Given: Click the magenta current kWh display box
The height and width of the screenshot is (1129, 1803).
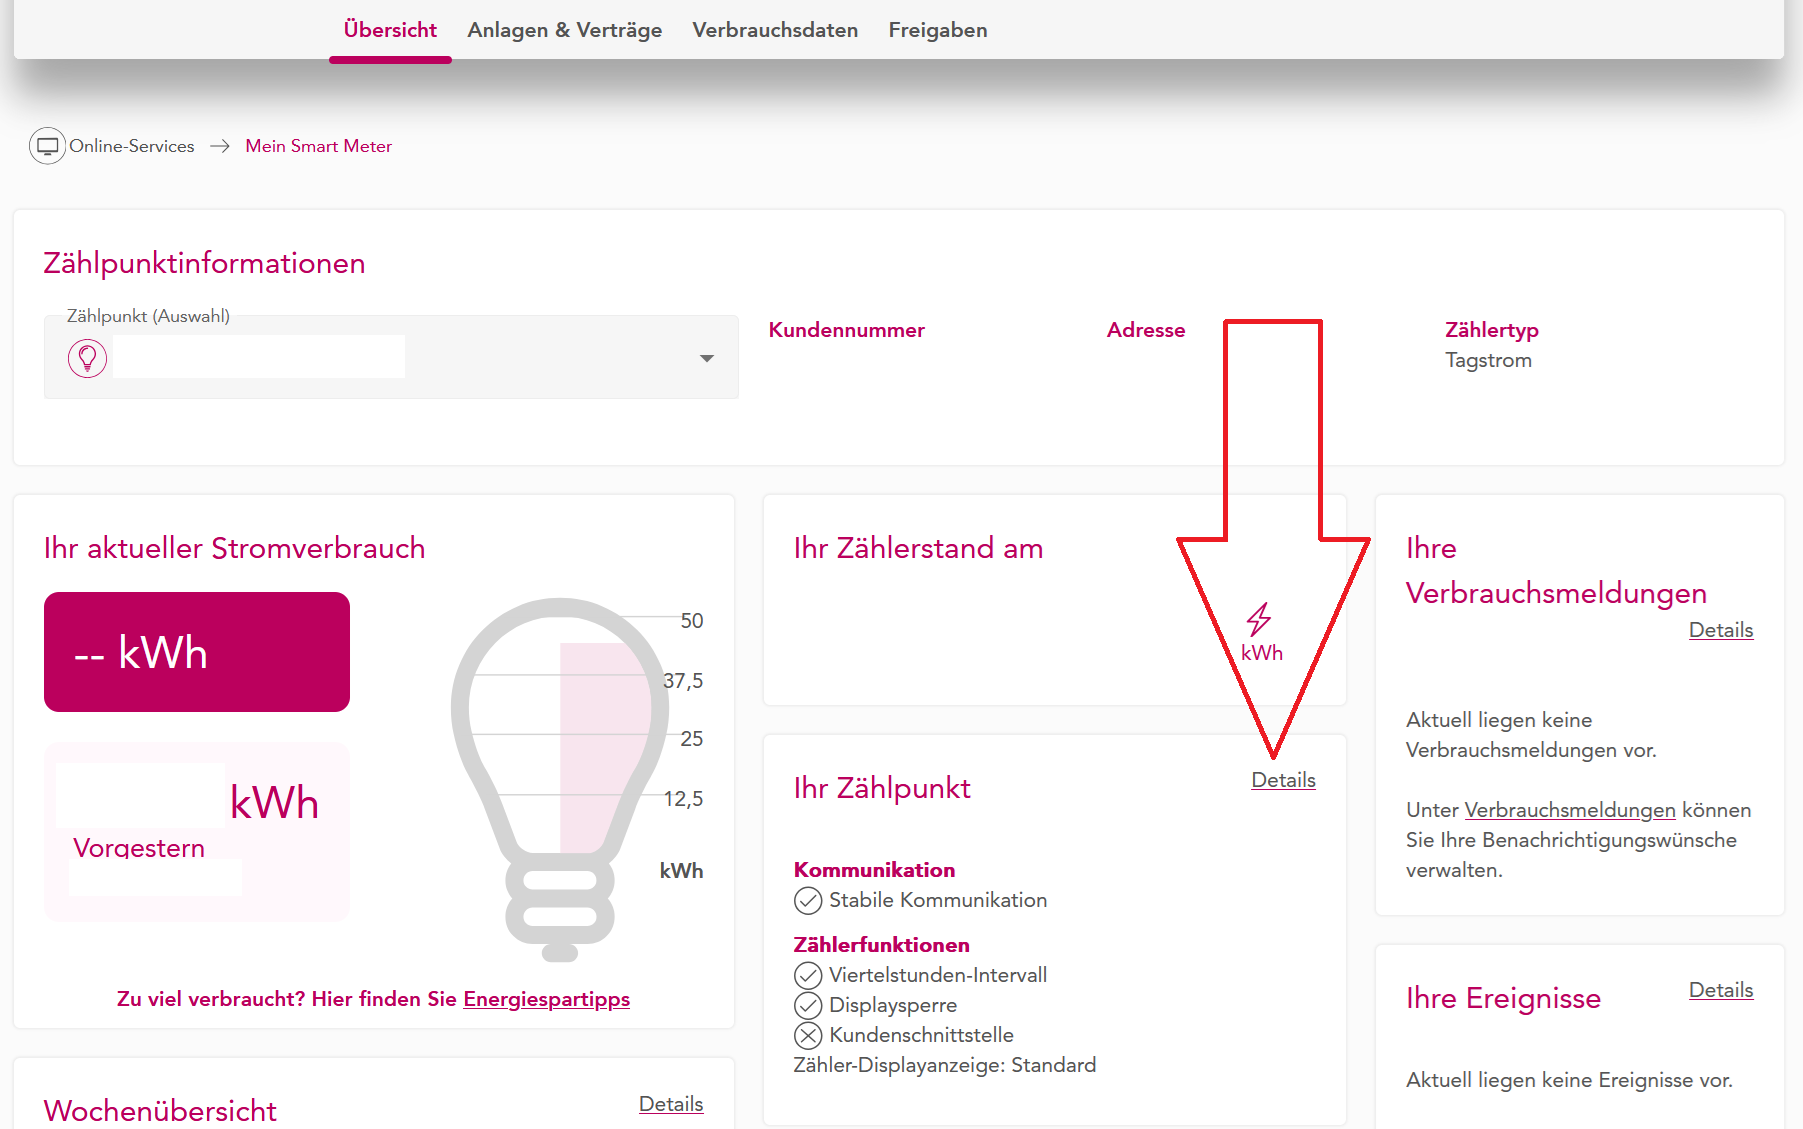Looking at the screenshot, I should click(197, 652).
